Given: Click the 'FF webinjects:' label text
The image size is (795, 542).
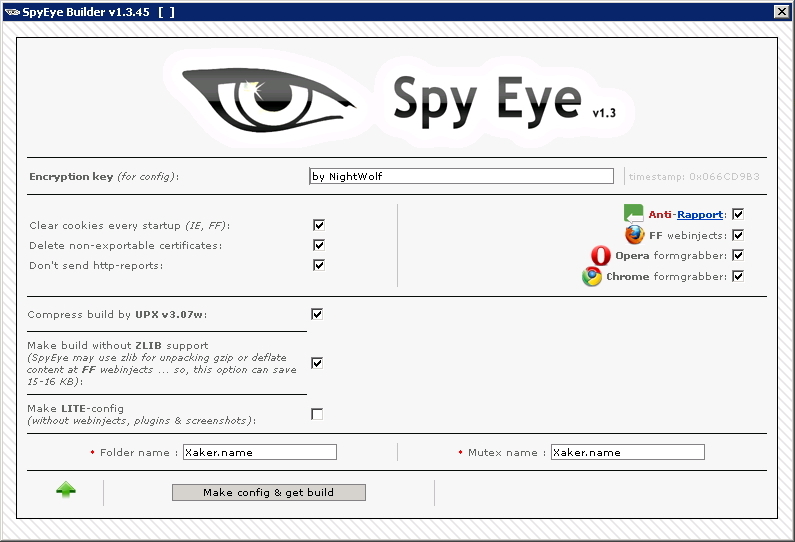Looking at the screenshot, I should pyautogui.click(x=688, y=235).
